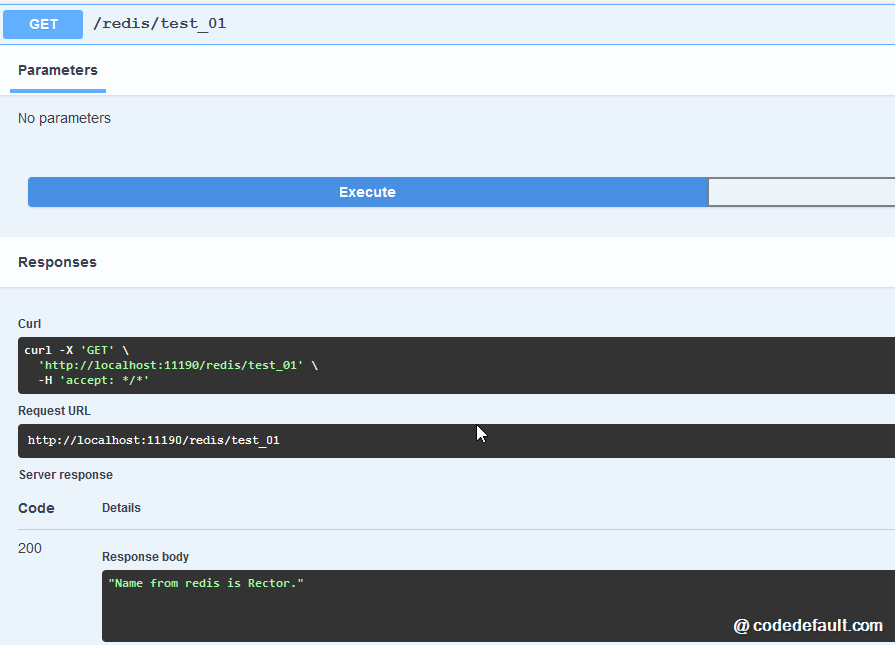Viewport: 895px width, 645px height.
Task: Collapse the /redis/test_01 endpoint path
Action: pos(160,24)
